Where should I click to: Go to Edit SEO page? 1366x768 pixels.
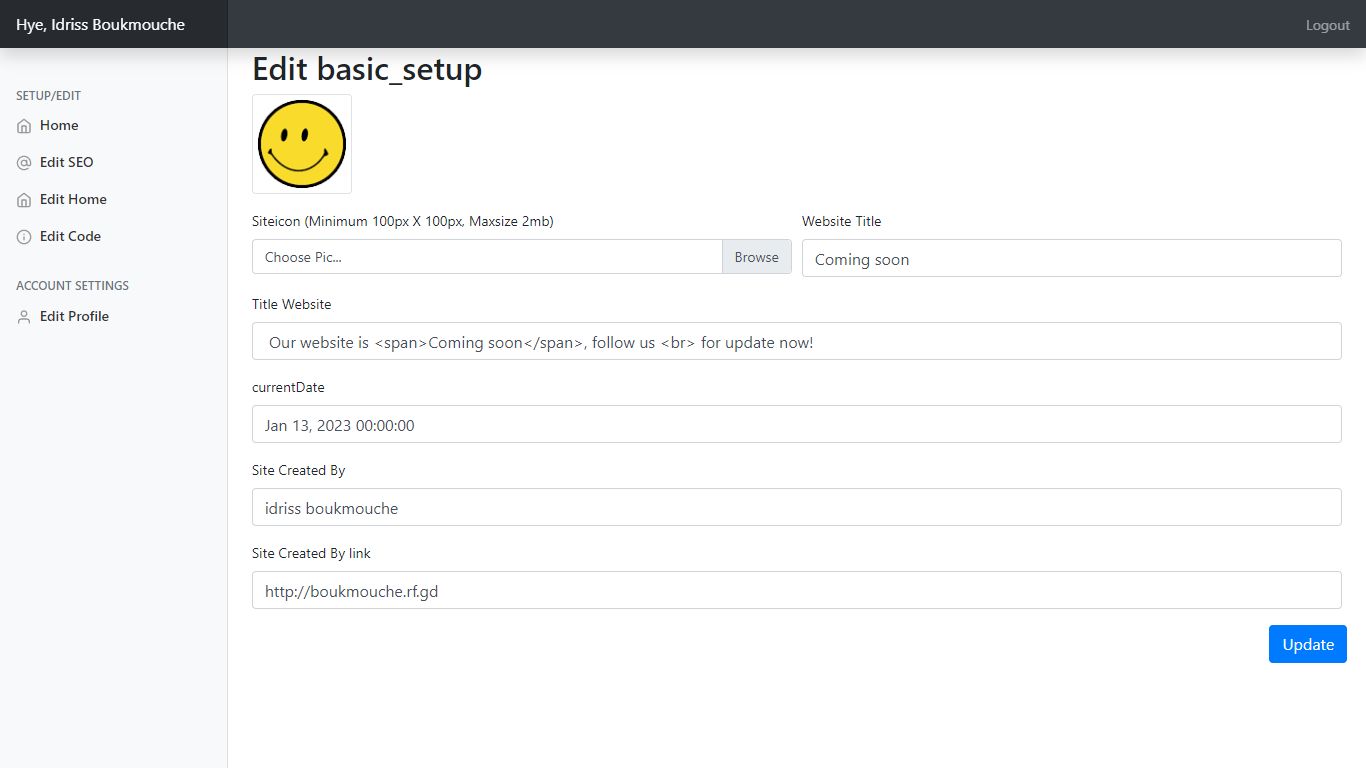click(67, 162)
